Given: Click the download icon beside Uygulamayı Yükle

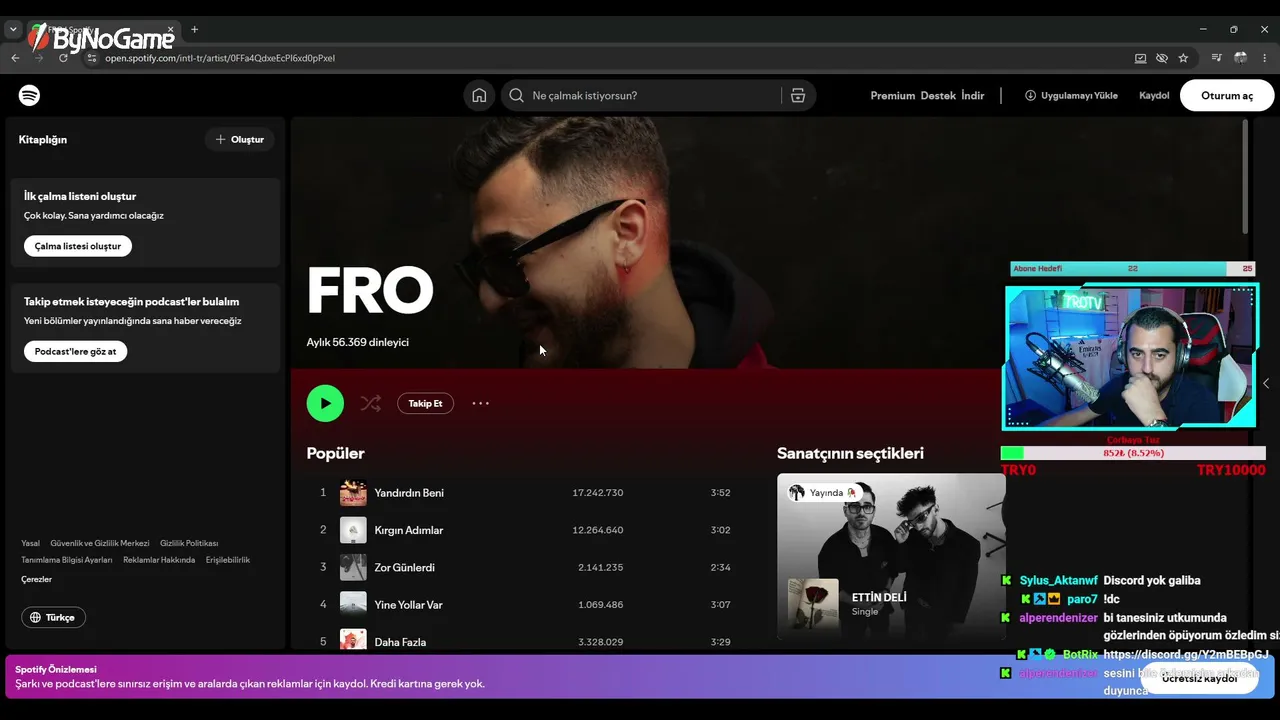Looking at the screenshot, I should click(1030, 95).
